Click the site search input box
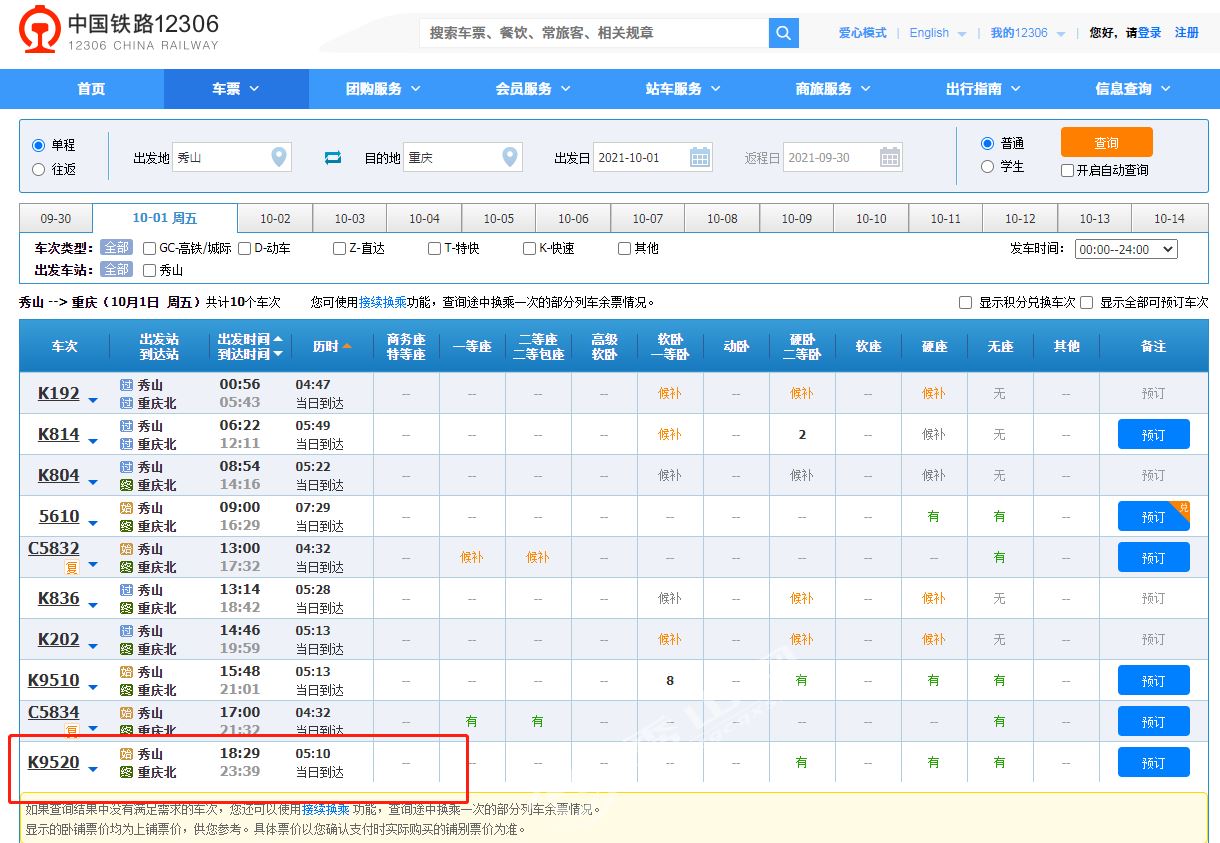Viewport: 1220px width, 843px height. tap(594, 33)
